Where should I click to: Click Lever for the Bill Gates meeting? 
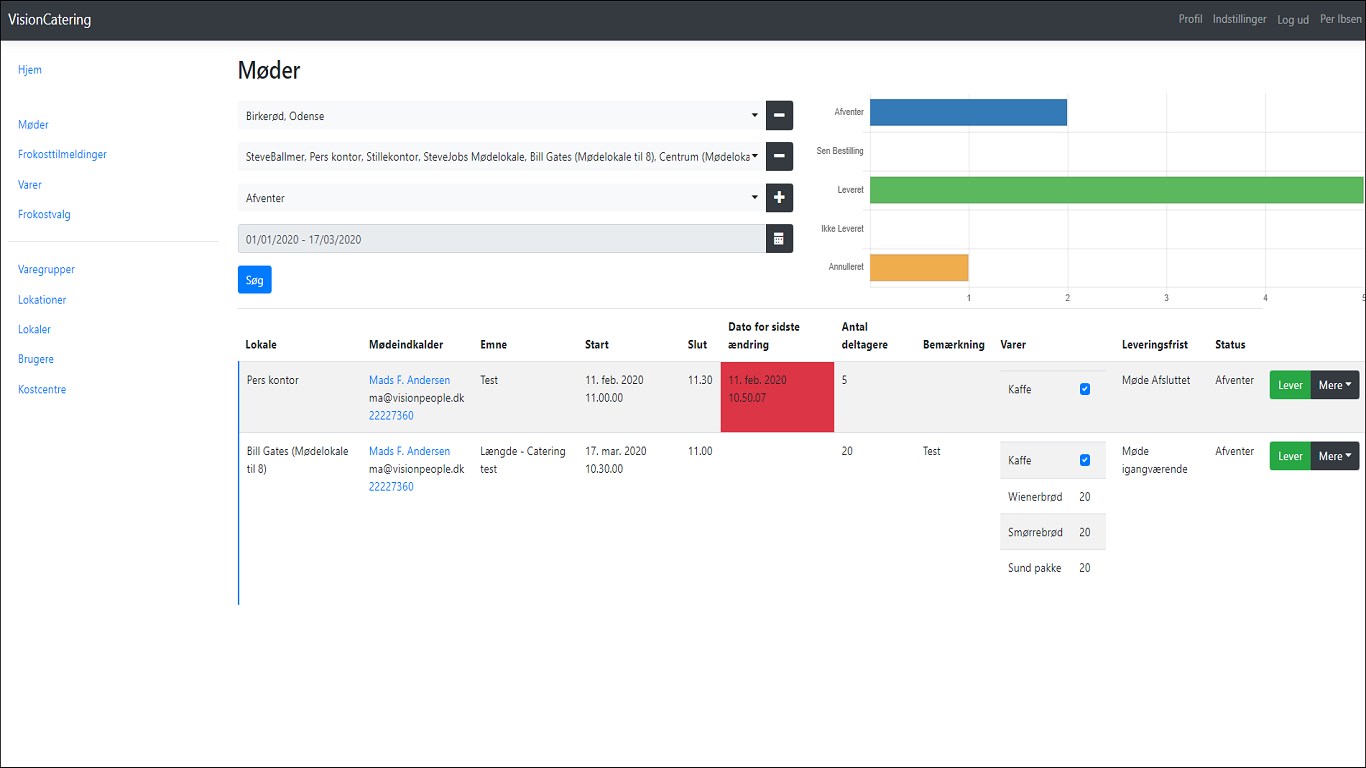1290,456
